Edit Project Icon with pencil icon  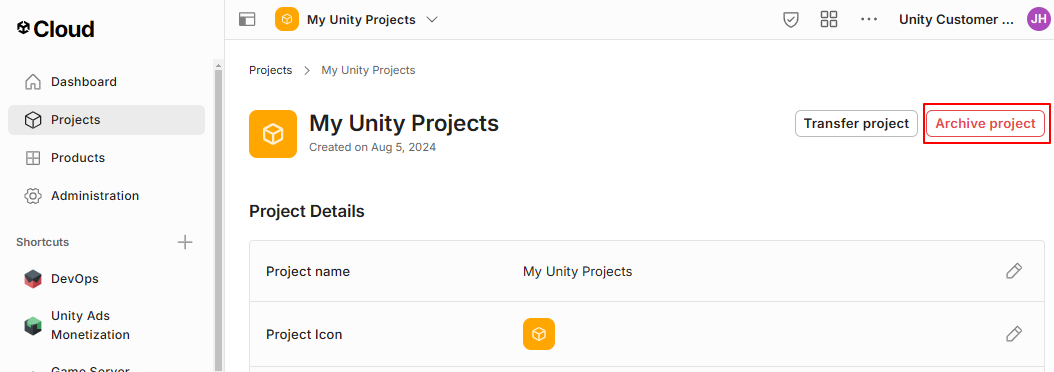(x=1014, y=334)
